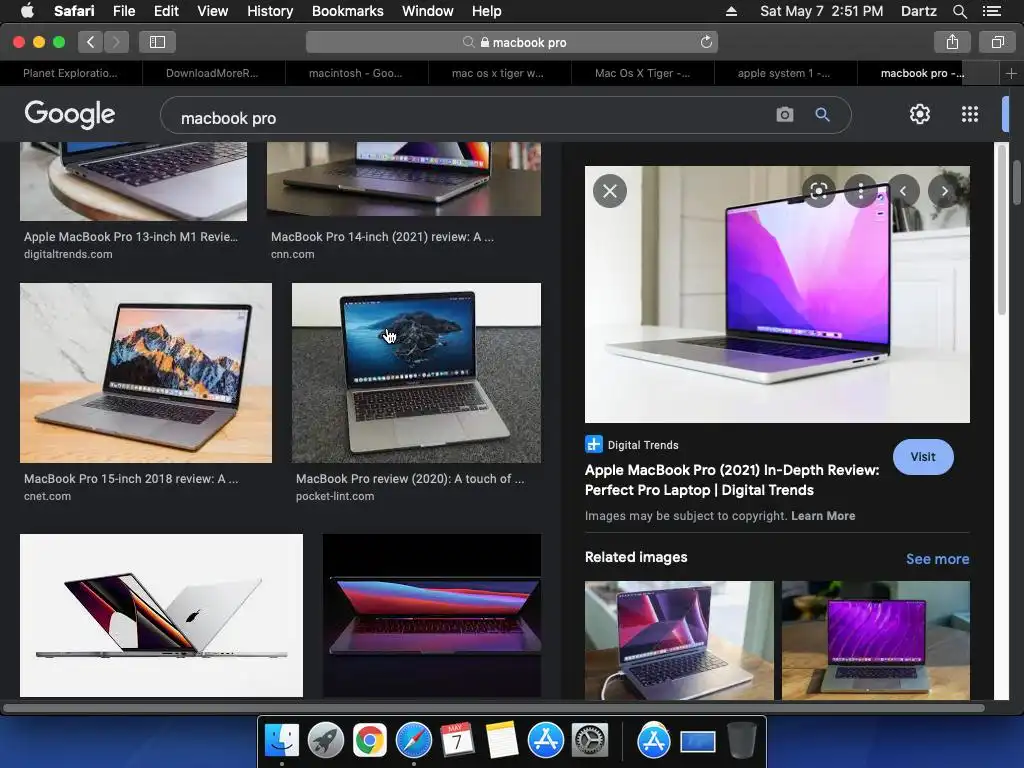
Task: Click the See more link
Action: click(x=937, y=559)
